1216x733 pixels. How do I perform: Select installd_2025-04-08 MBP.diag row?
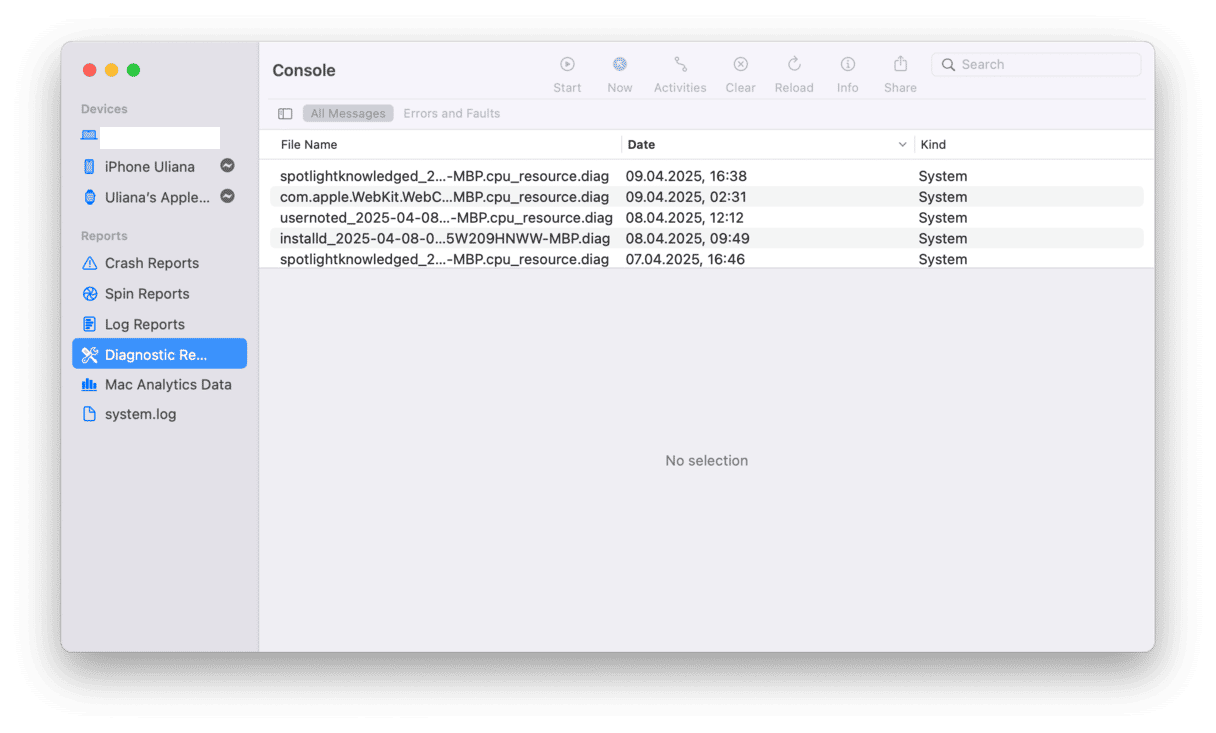point(706,238)
